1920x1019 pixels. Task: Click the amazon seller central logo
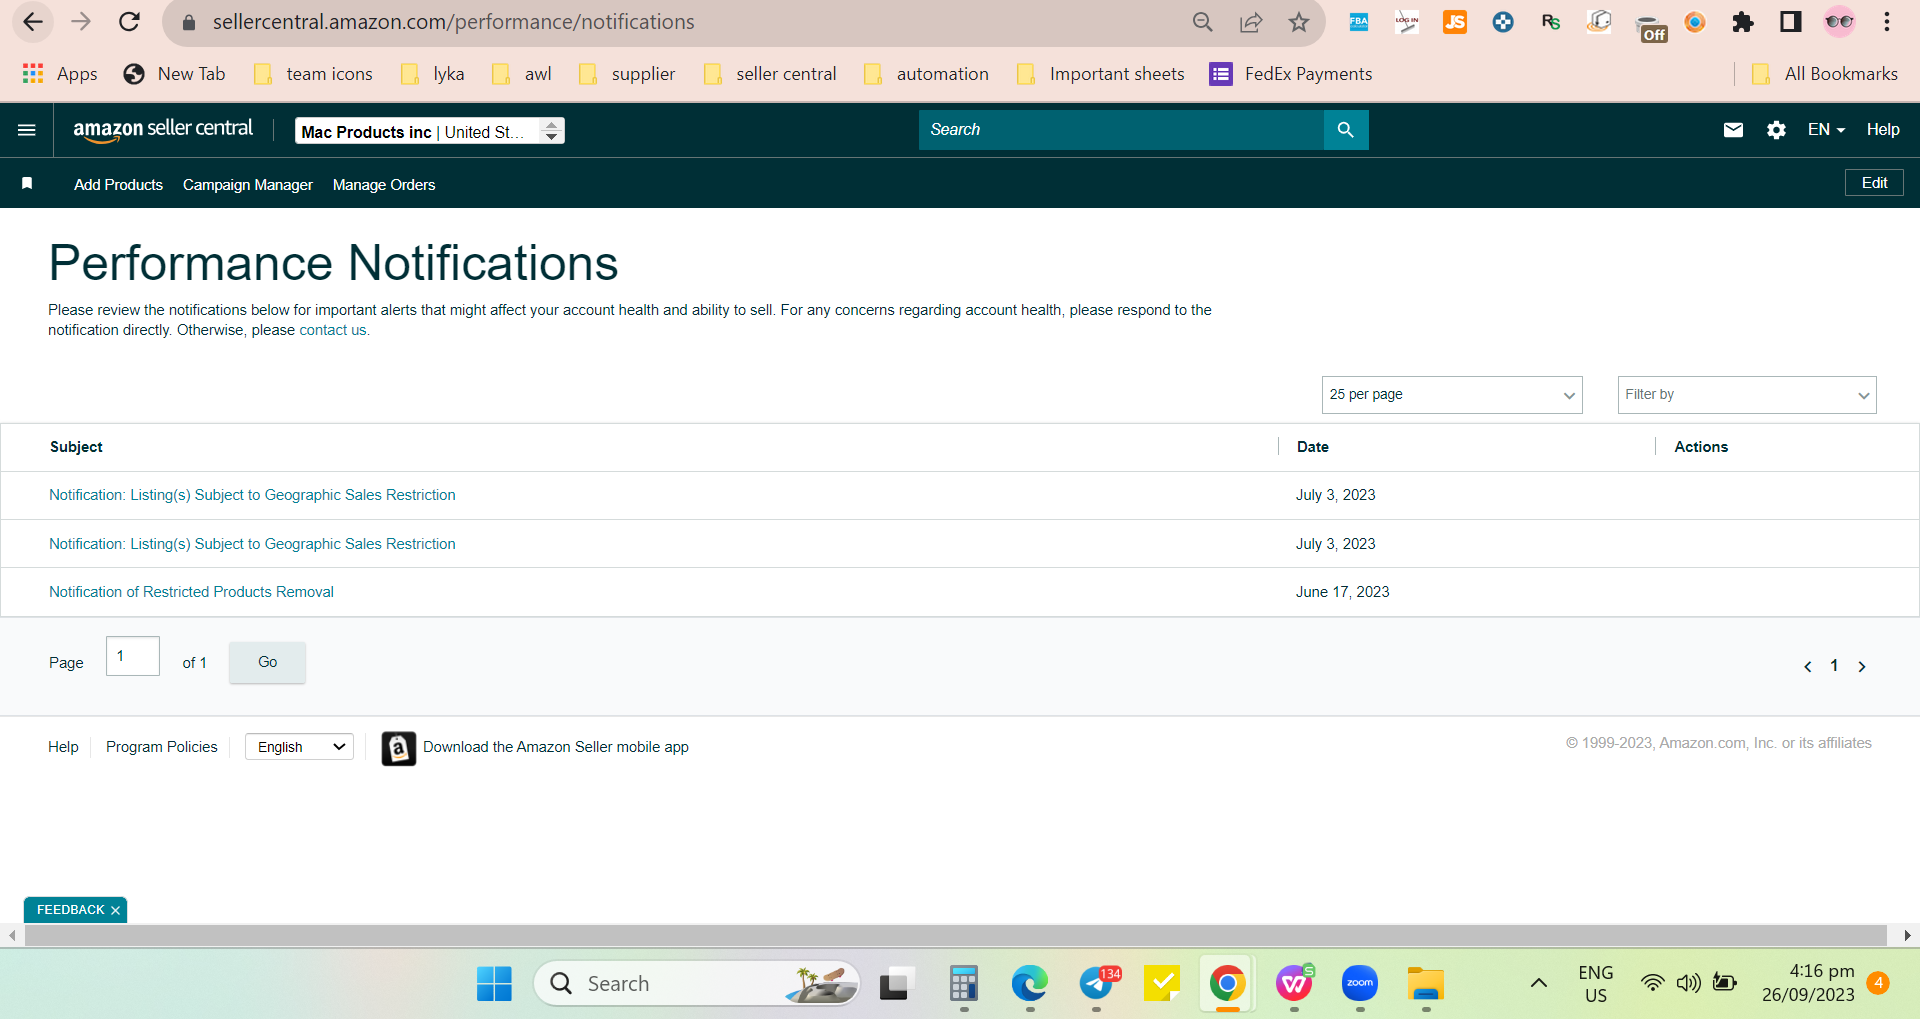(163, 130)
